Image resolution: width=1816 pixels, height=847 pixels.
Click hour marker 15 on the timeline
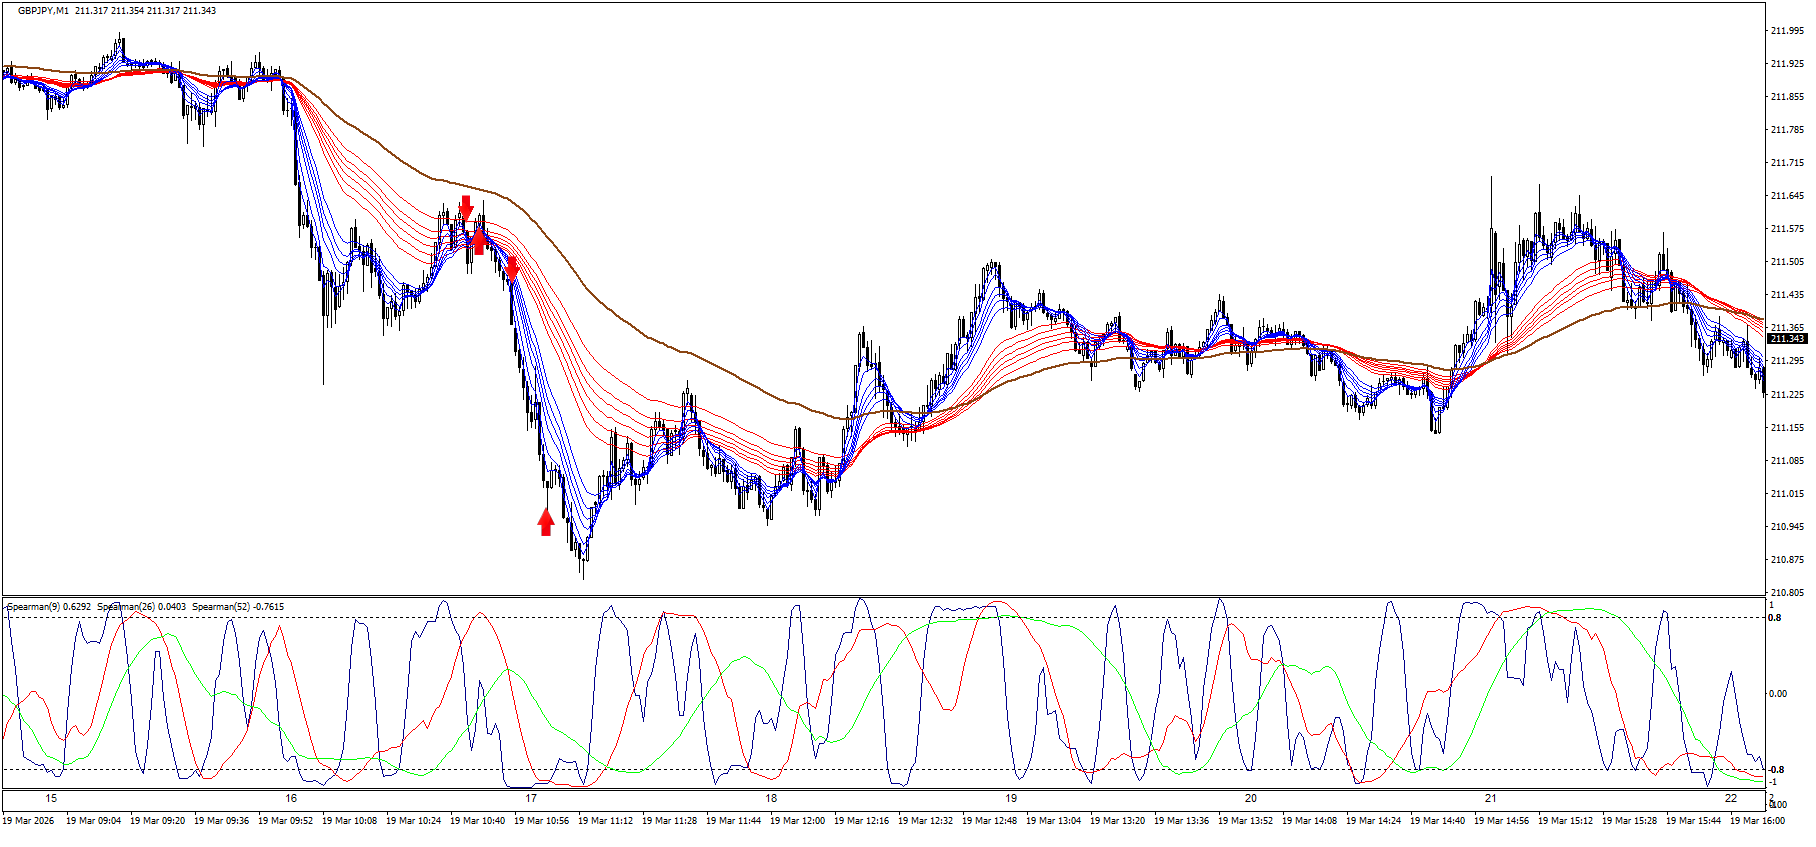coord(51,798)
